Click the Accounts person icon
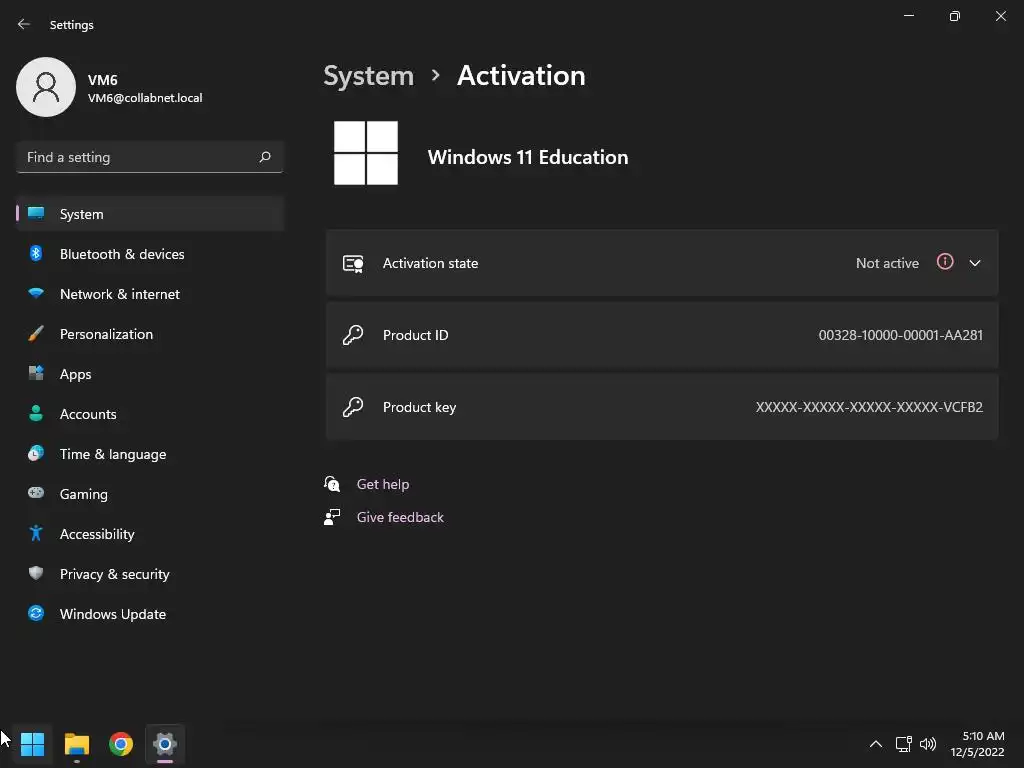 (36, 413)
